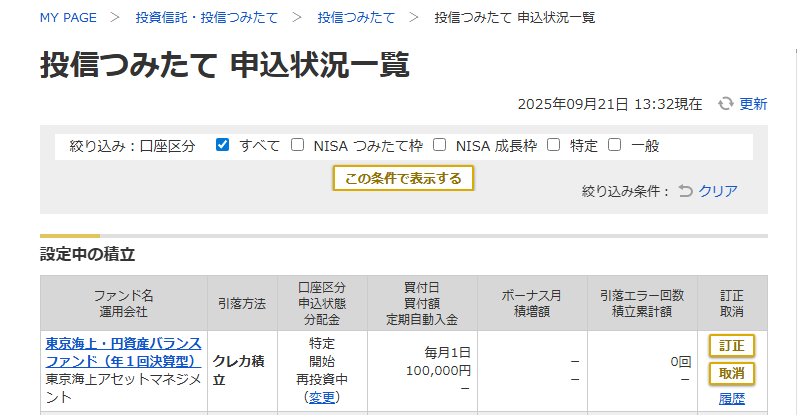Open the 履歴 history link
797x415 pixels.
pos(732,399)
